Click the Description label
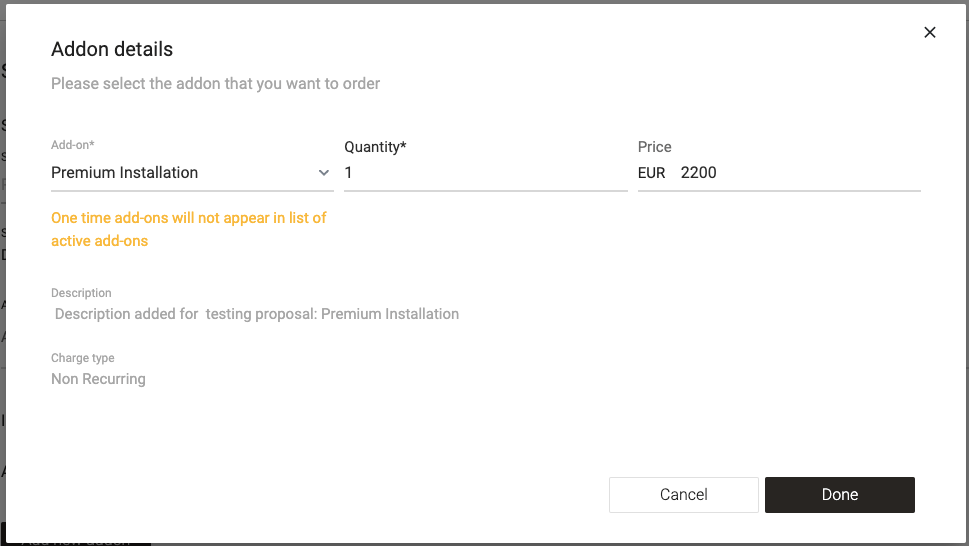Viewport: 969px width, 546px height. [x=81, y=293]
